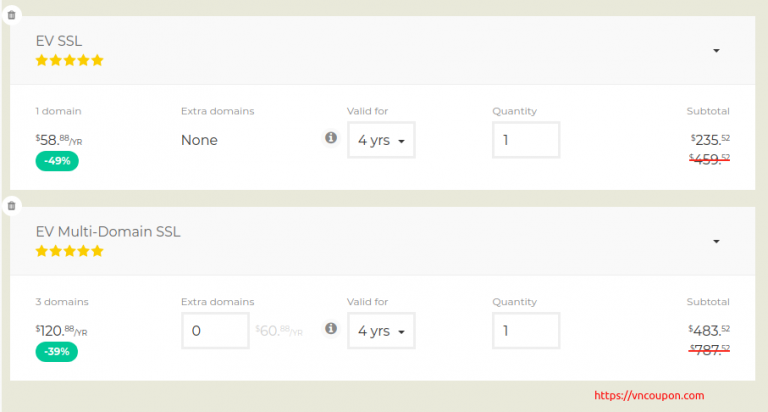Click the $483.52 subtotal for EV Multi-Domain
The width and height of the screenshot is (768, 412).
(710, 330)
